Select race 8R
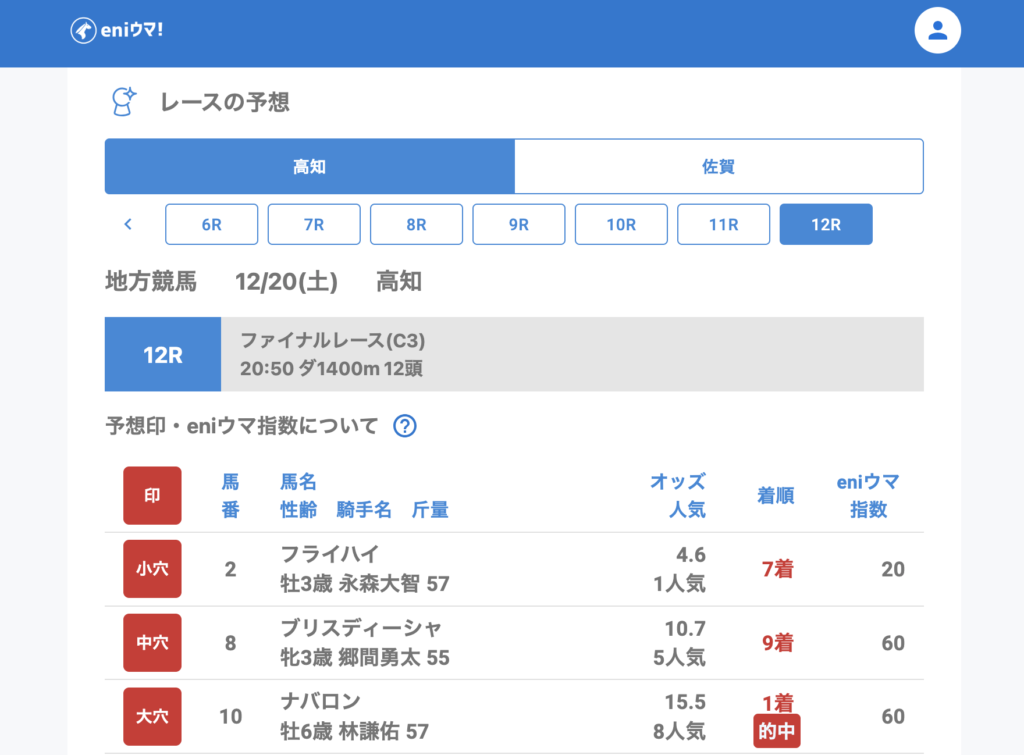Viewport: 1024px width, 755px height. click(416, 224)
